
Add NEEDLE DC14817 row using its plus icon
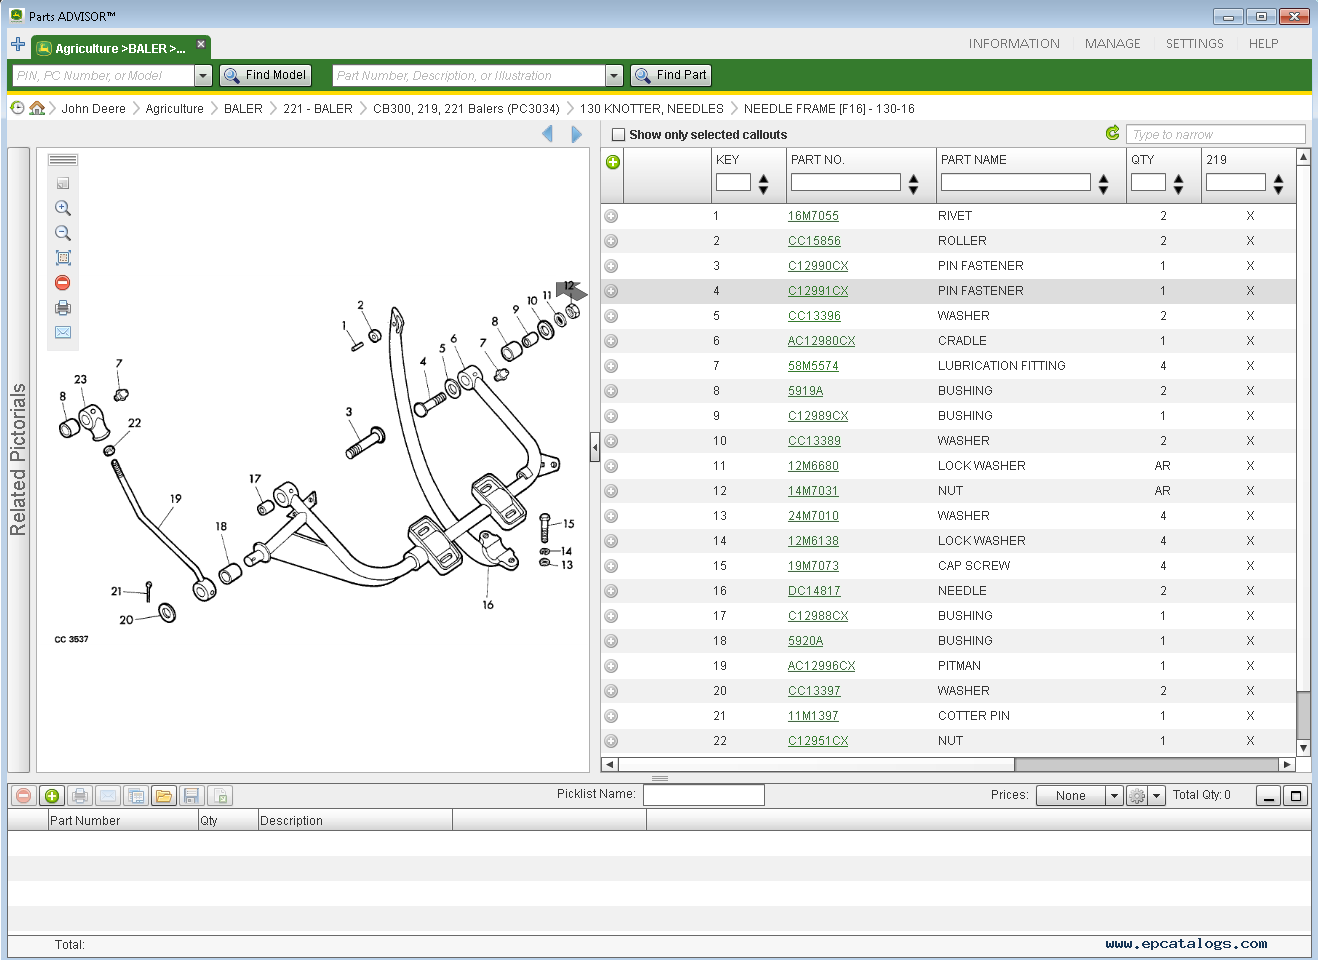[611, 591]
